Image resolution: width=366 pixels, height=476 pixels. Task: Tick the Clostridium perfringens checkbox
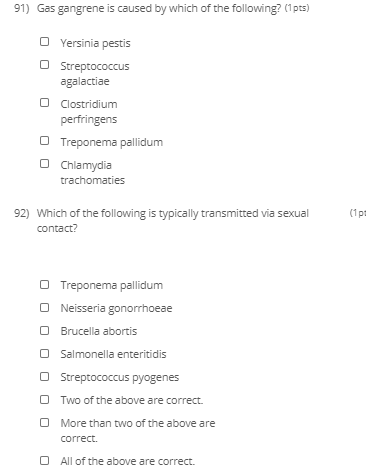point(44,103)
